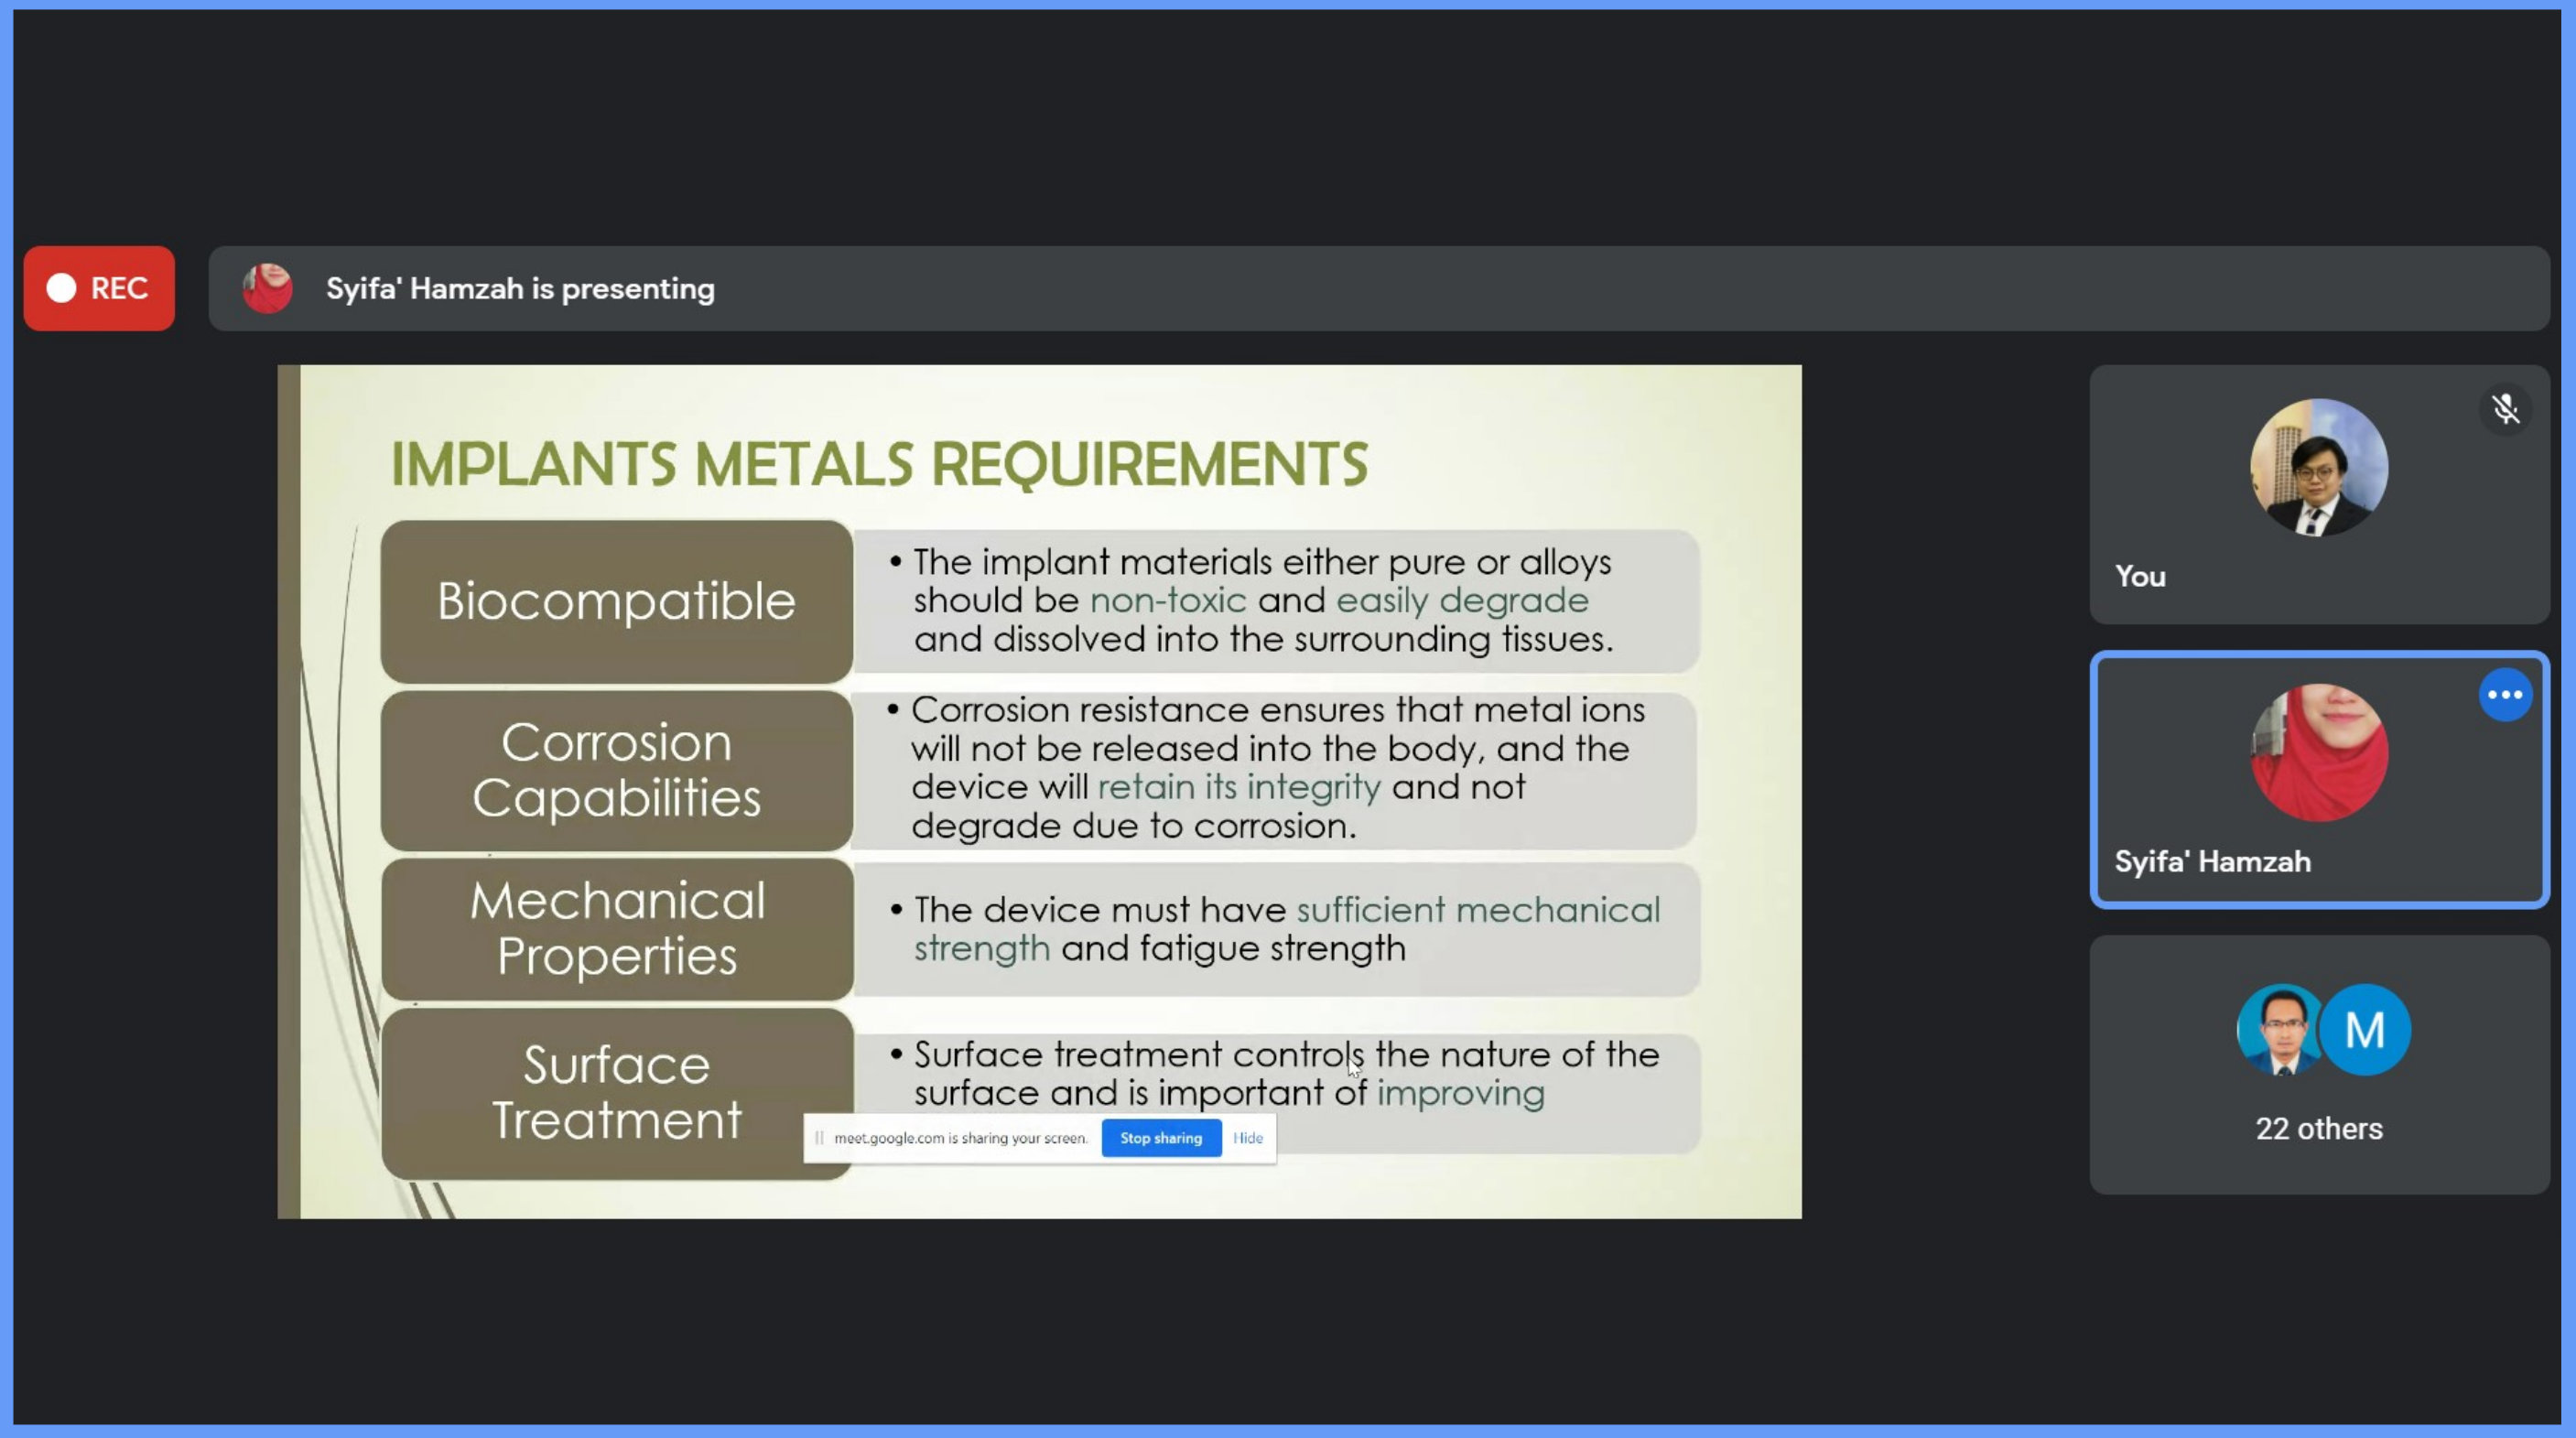Click the You name label
Screen dimensions: 2576x1438
point(2140,577)
